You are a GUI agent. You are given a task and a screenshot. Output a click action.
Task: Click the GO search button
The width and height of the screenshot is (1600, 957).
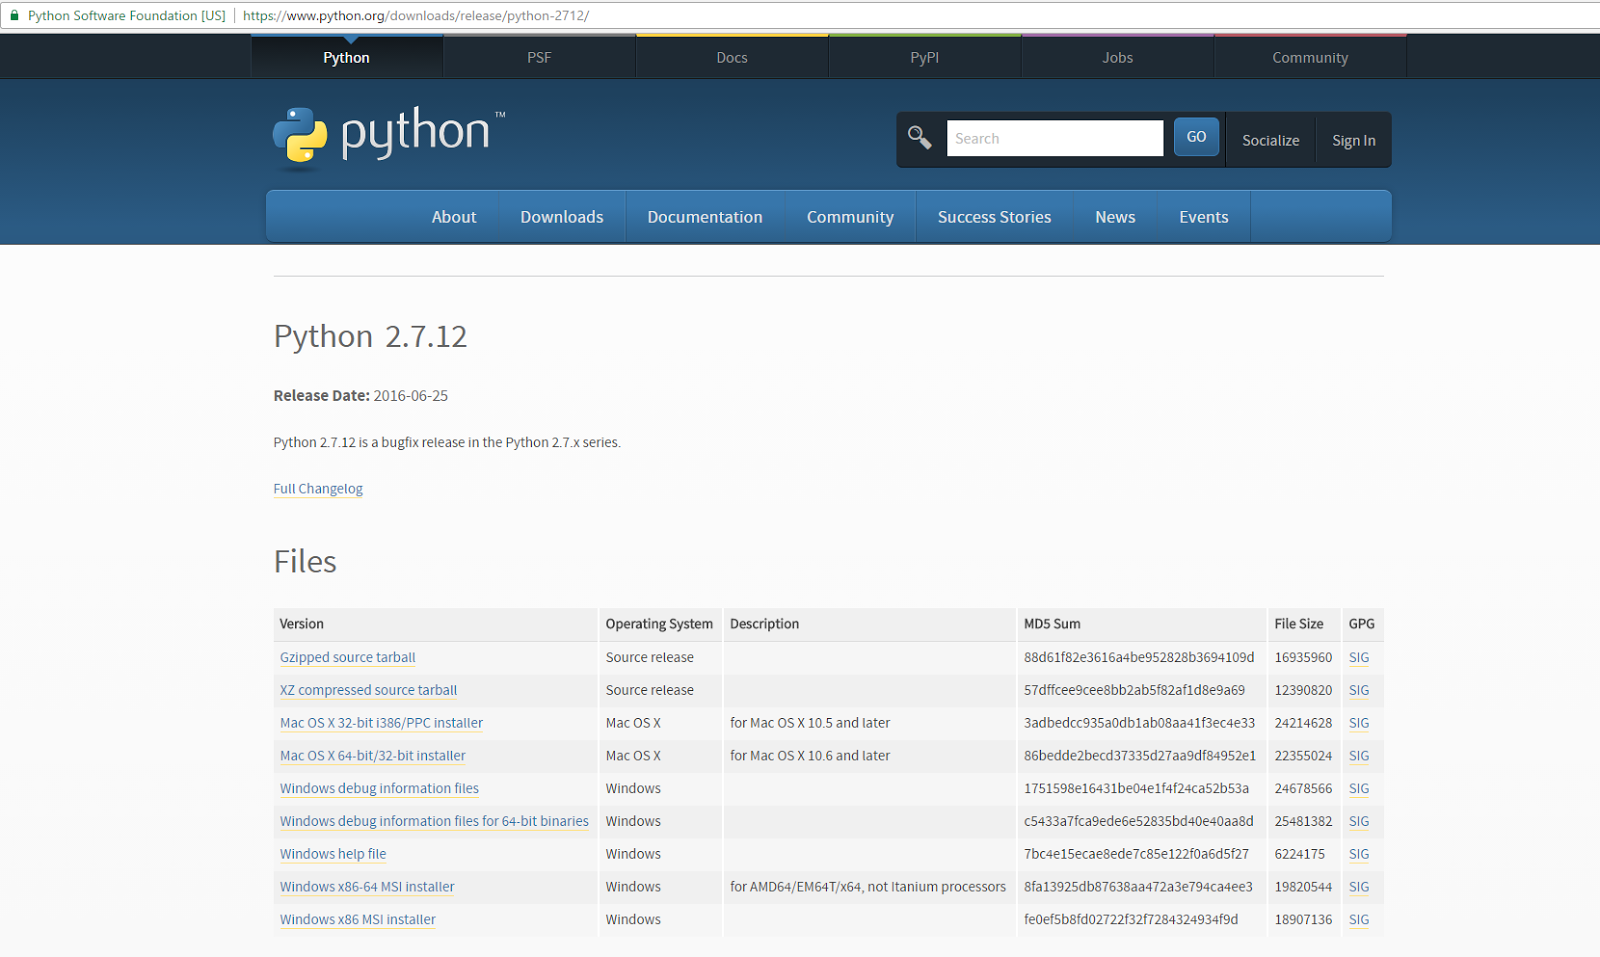point(1196,137)
